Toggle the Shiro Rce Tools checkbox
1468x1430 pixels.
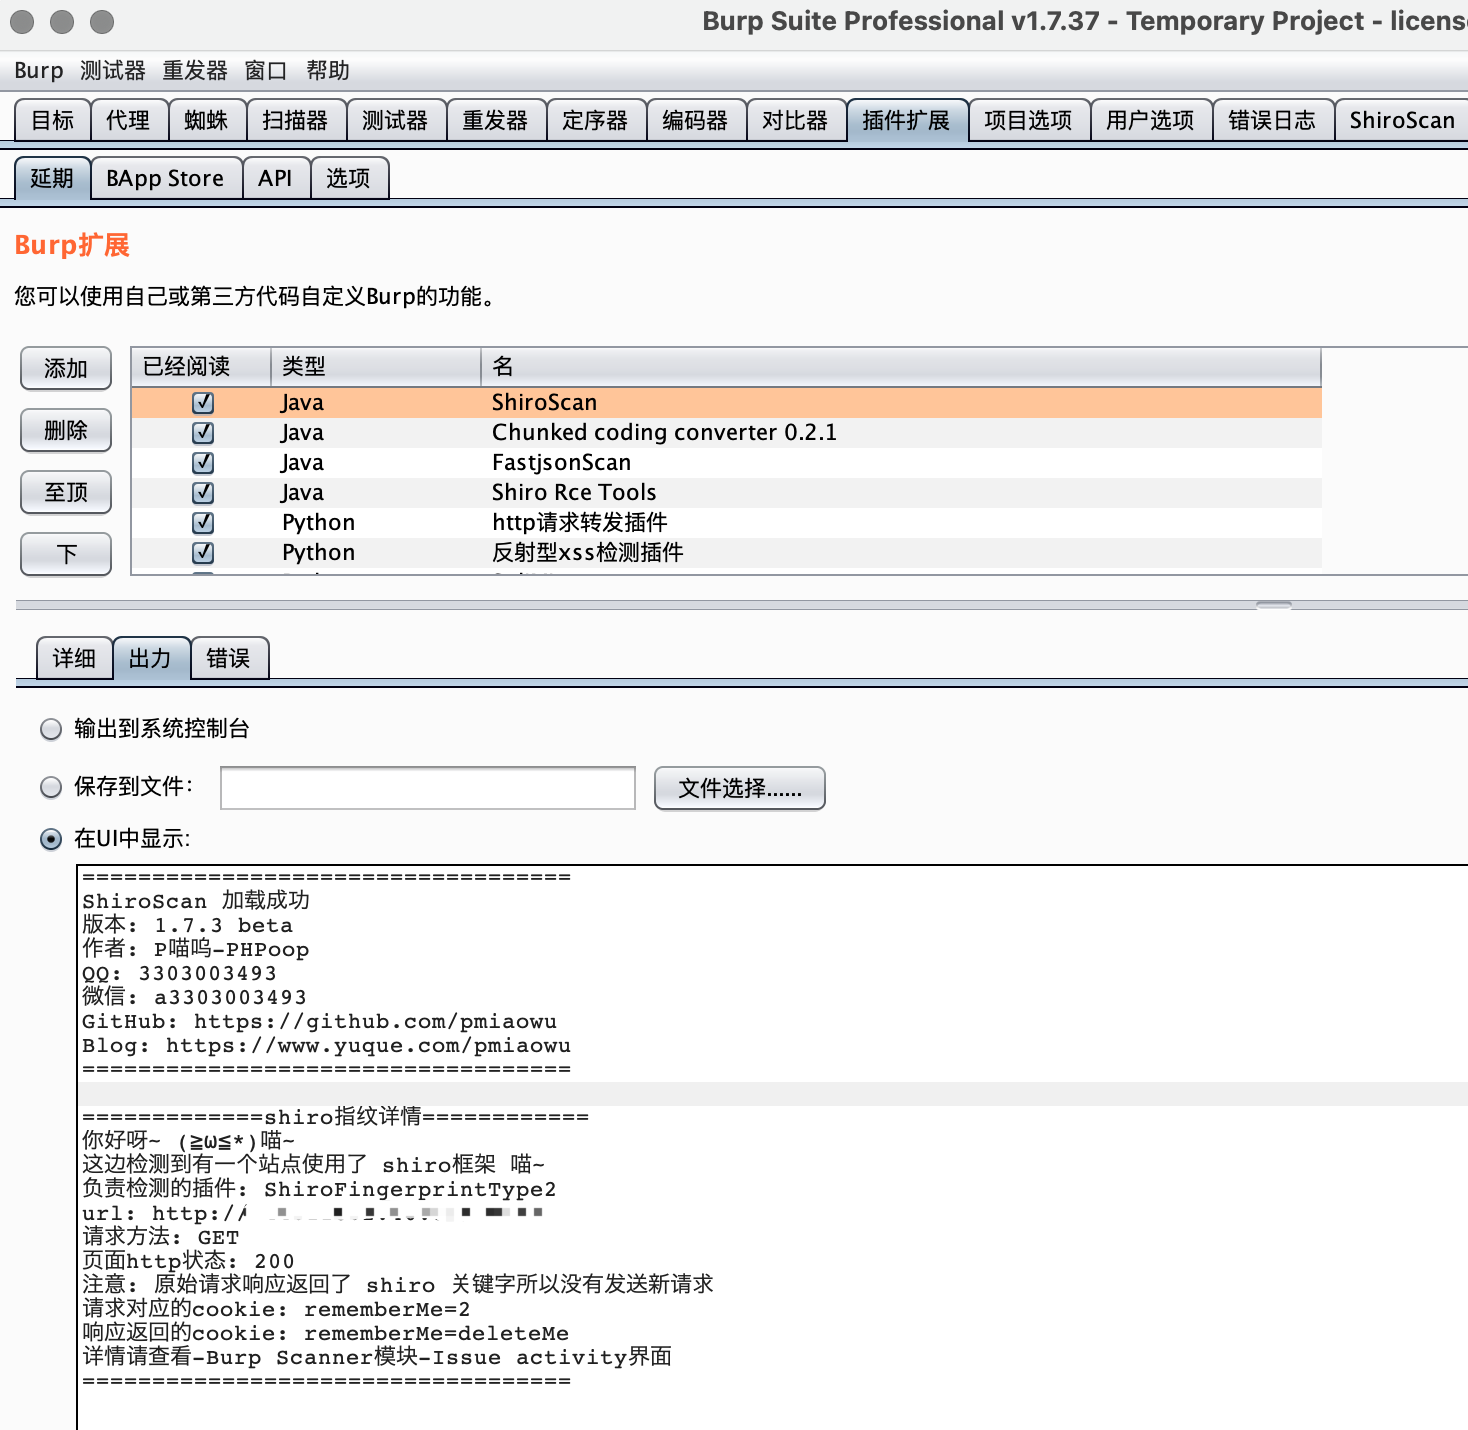(x=203, y=493)
